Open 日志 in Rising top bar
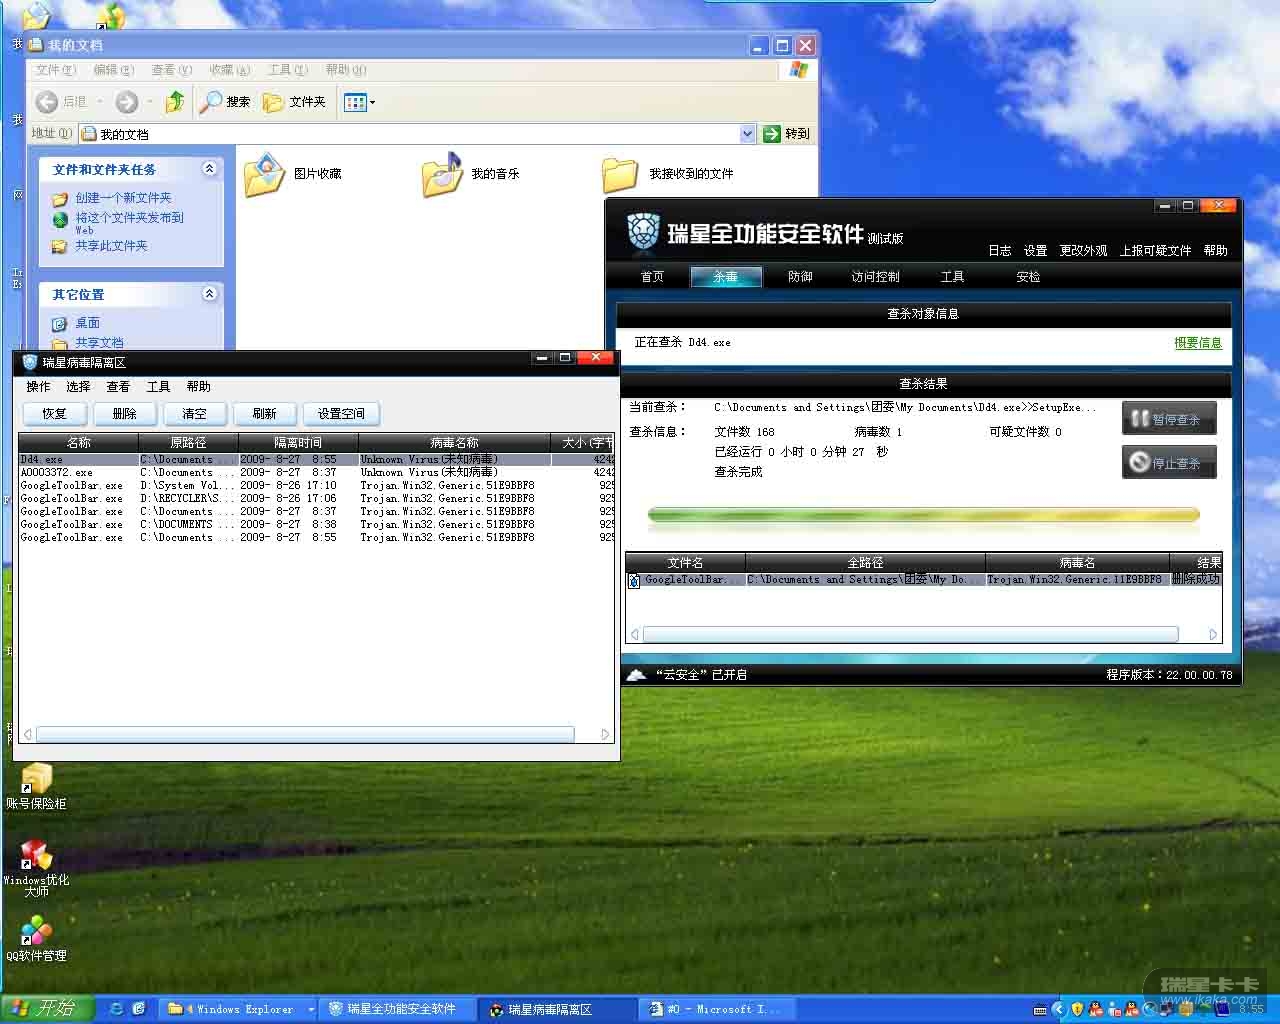 [1000, 251]
